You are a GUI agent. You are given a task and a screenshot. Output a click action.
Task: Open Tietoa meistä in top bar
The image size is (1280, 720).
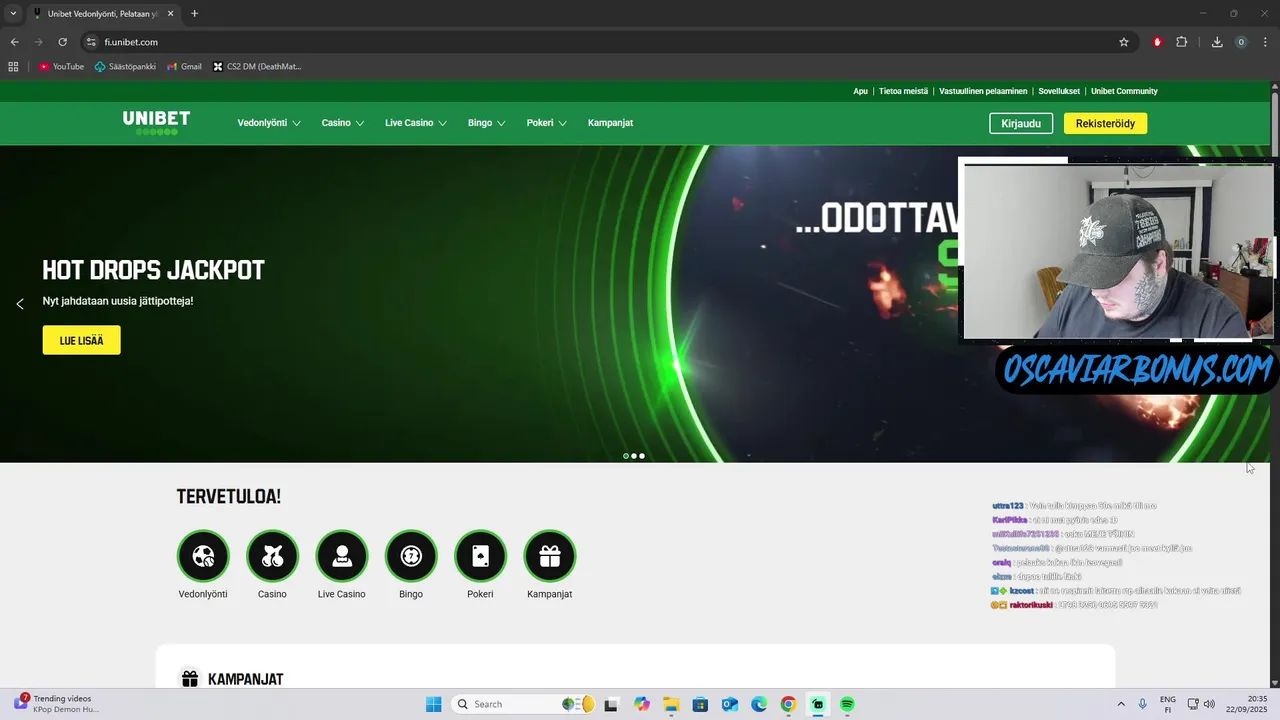(x=903, y=91)
